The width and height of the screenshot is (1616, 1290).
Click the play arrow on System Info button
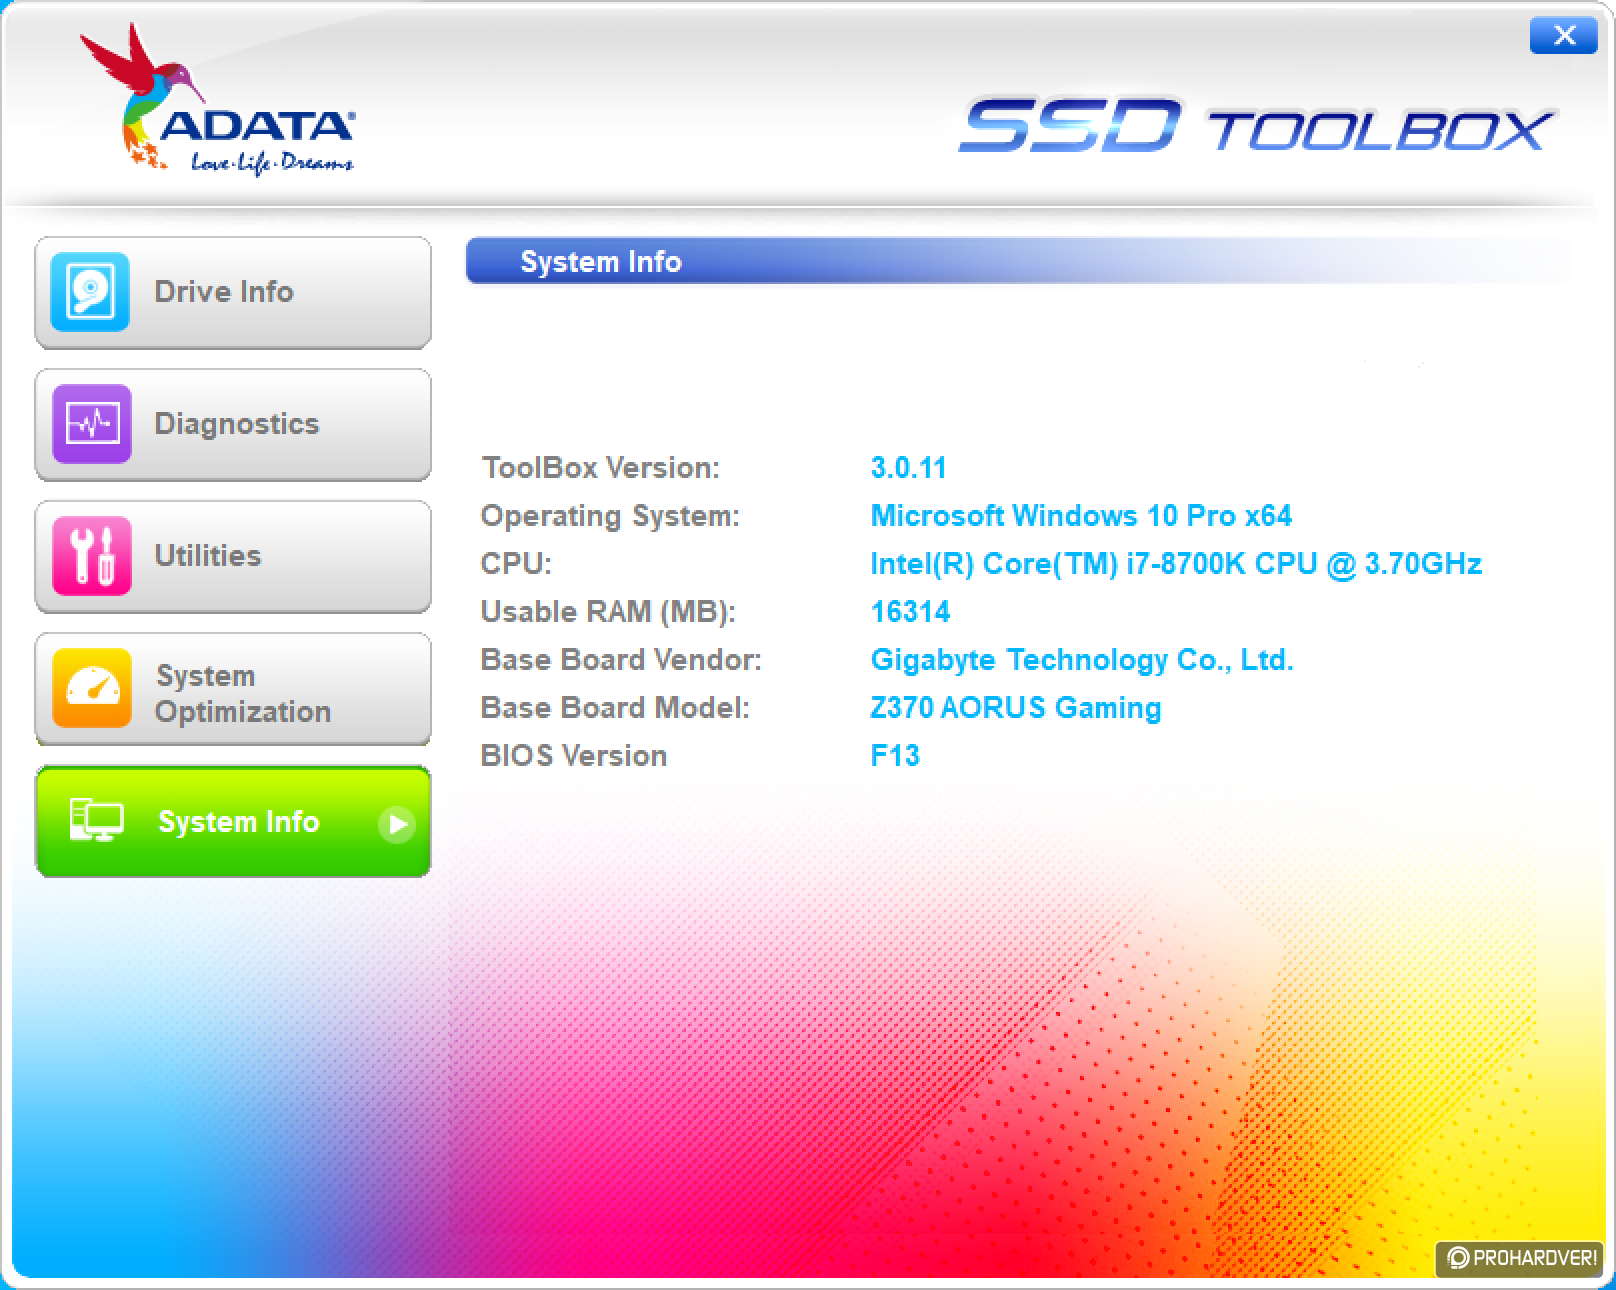[x=397, y=824]
